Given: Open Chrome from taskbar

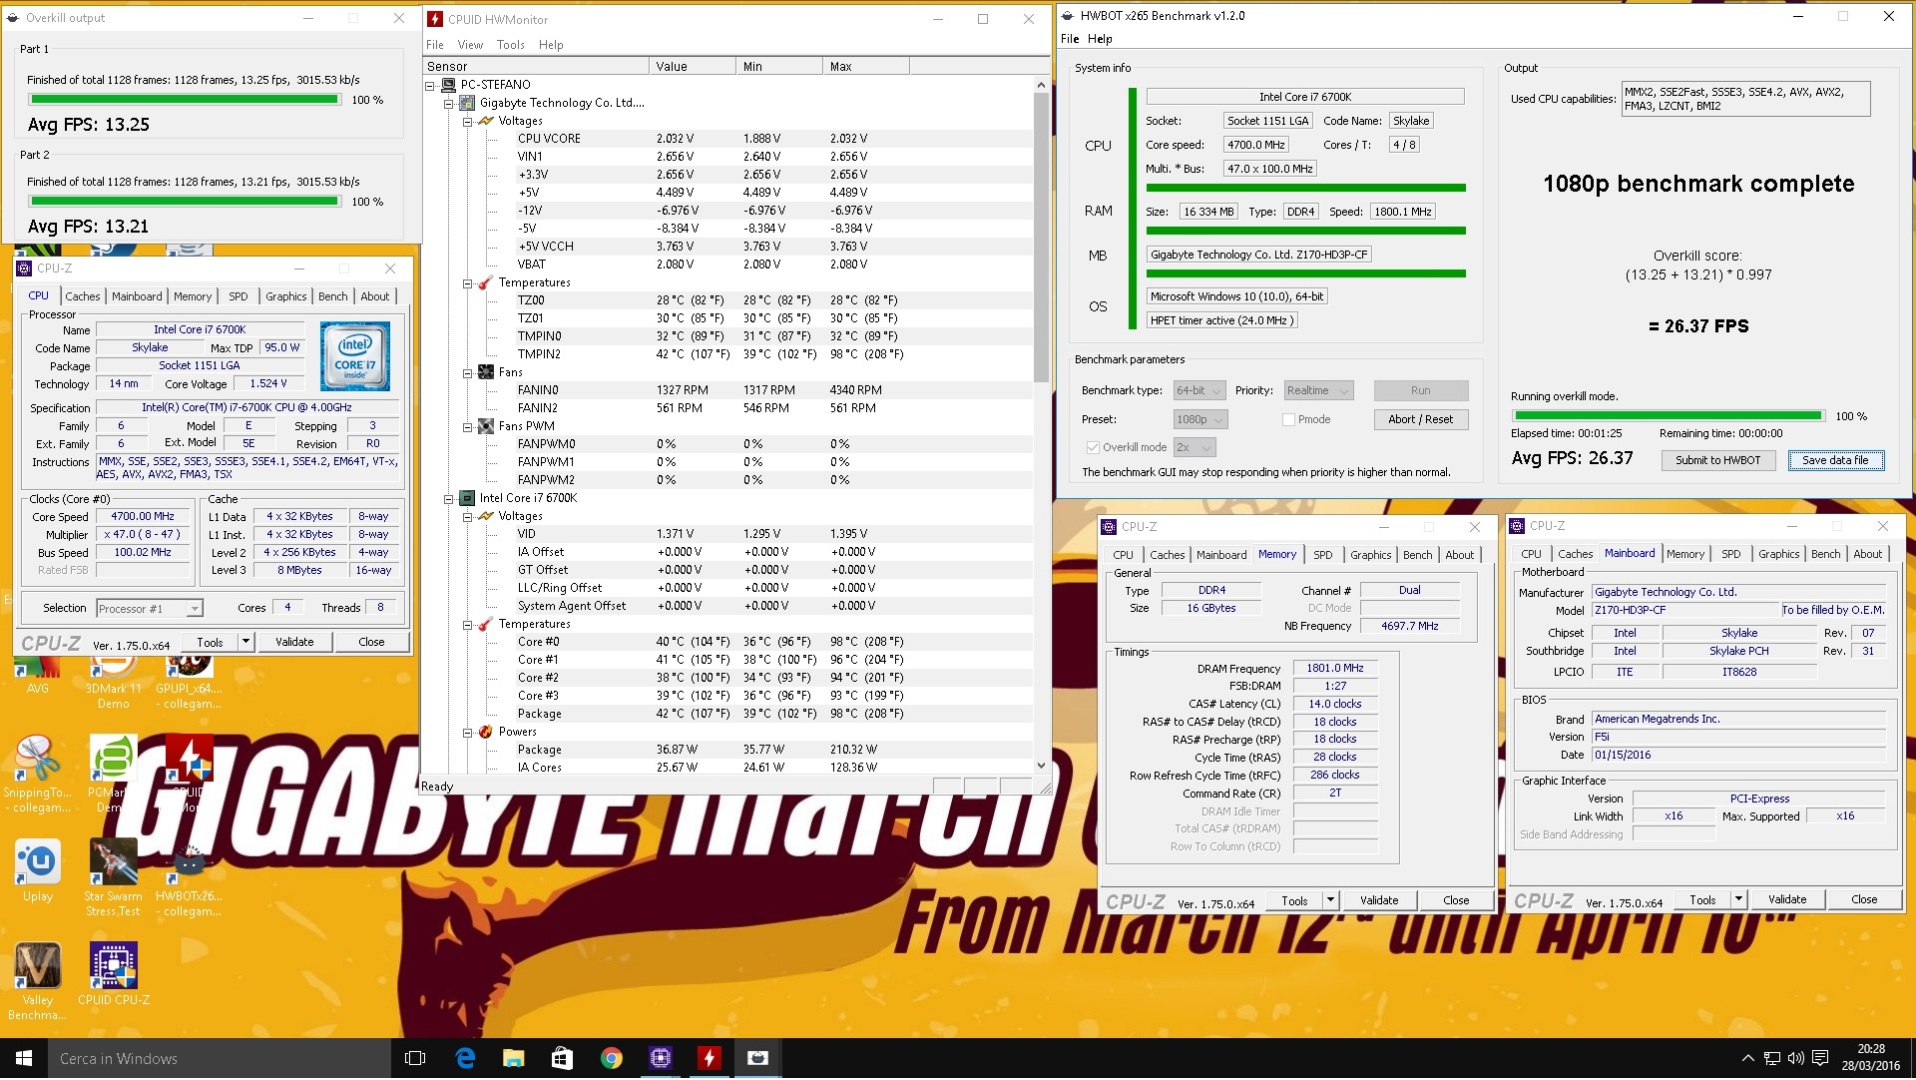Looking at the screenshot, I should [x=611, y=1058].
